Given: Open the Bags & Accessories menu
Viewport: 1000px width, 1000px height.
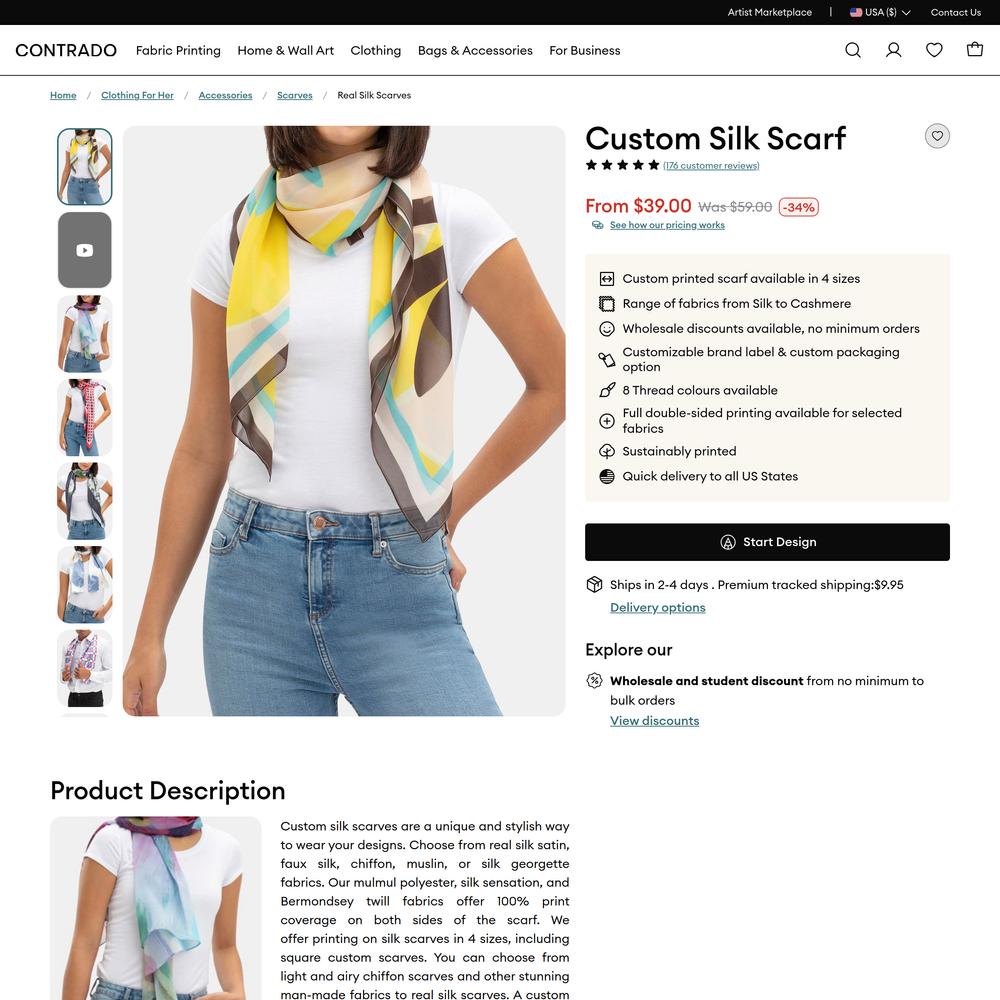Looking at the screenshot, I should pos(475,50).
